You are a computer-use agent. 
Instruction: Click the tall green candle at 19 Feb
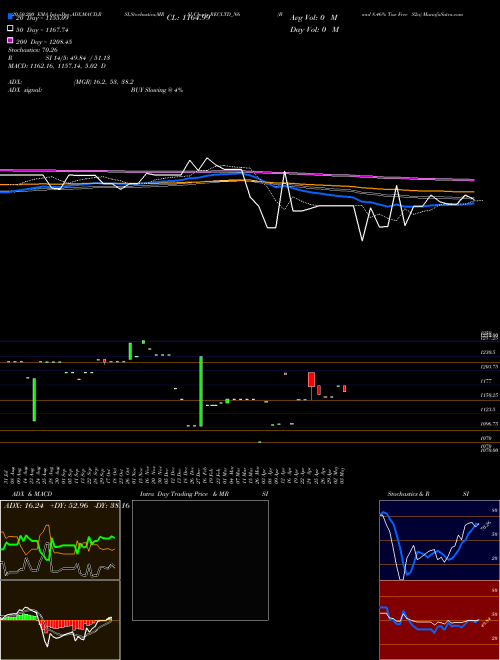(201, 391)
